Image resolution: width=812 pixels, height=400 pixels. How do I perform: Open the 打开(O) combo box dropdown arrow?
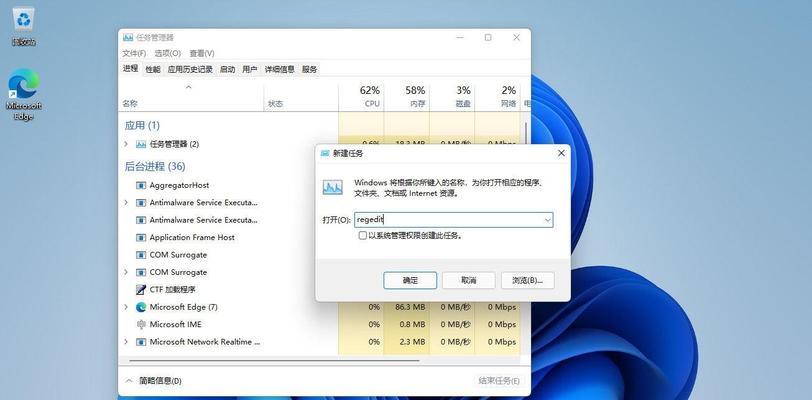click(547, 220)
